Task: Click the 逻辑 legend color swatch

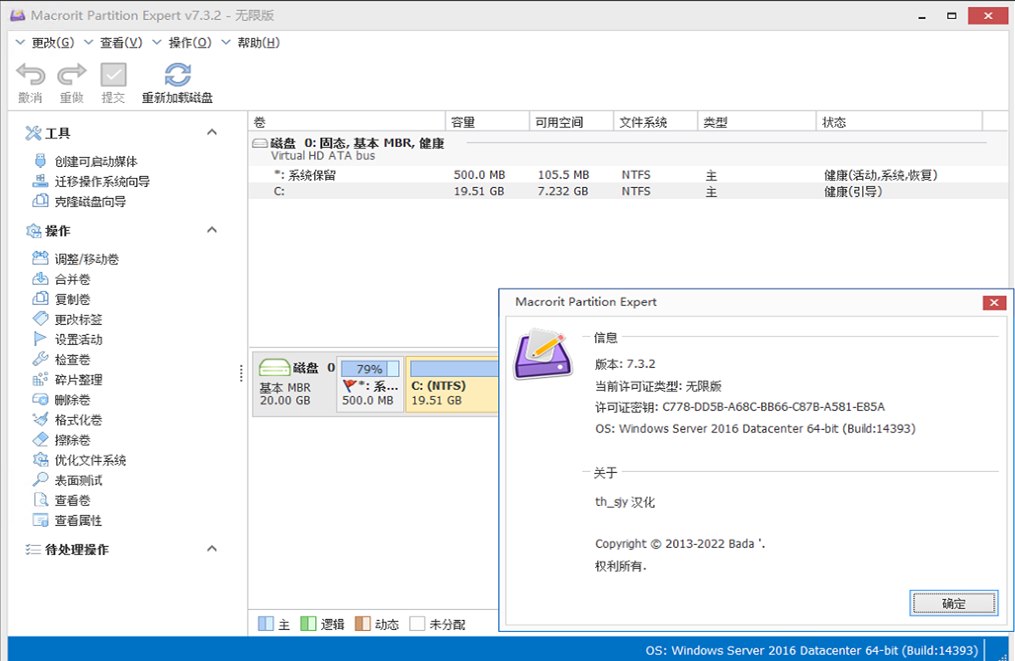Action: (x=308, y=623)
